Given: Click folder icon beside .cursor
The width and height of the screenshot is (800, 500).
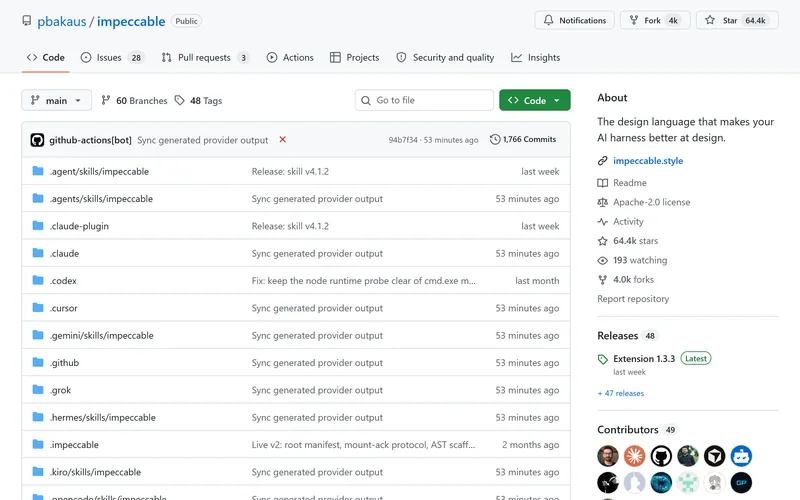Looking at the screenshot, I should (x=38, y=308).
